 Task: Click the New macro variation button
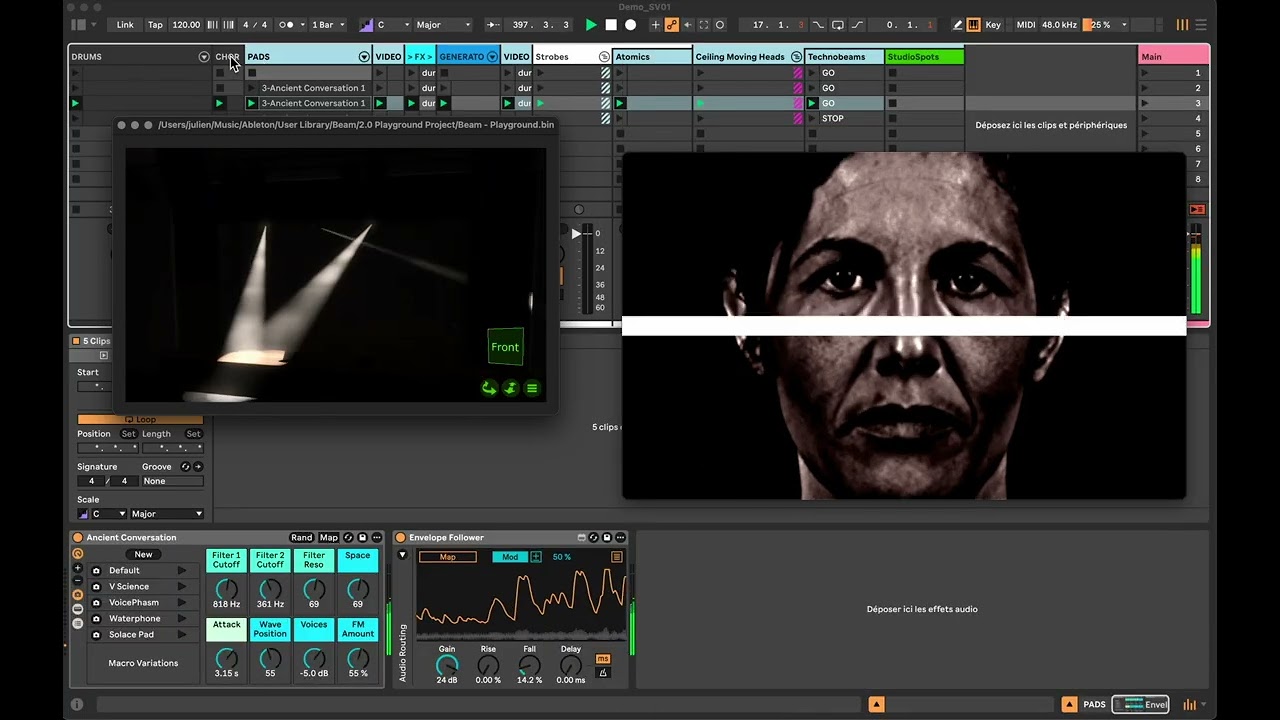144,555
